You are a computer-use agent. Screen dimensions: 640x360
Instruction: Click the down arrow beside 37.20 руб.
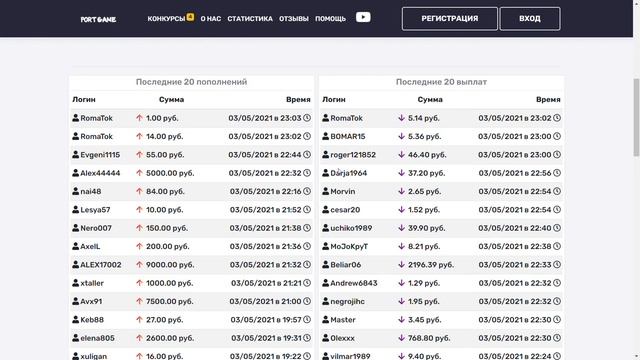pos(401,173)
